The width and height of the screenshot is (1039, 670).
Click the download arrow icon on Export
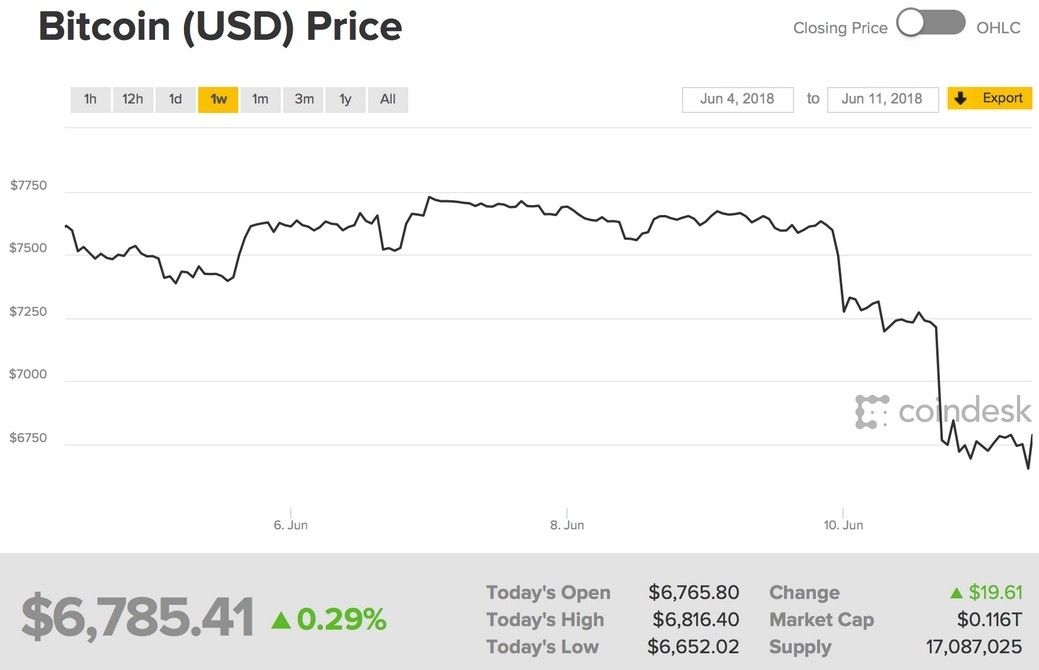962,98
